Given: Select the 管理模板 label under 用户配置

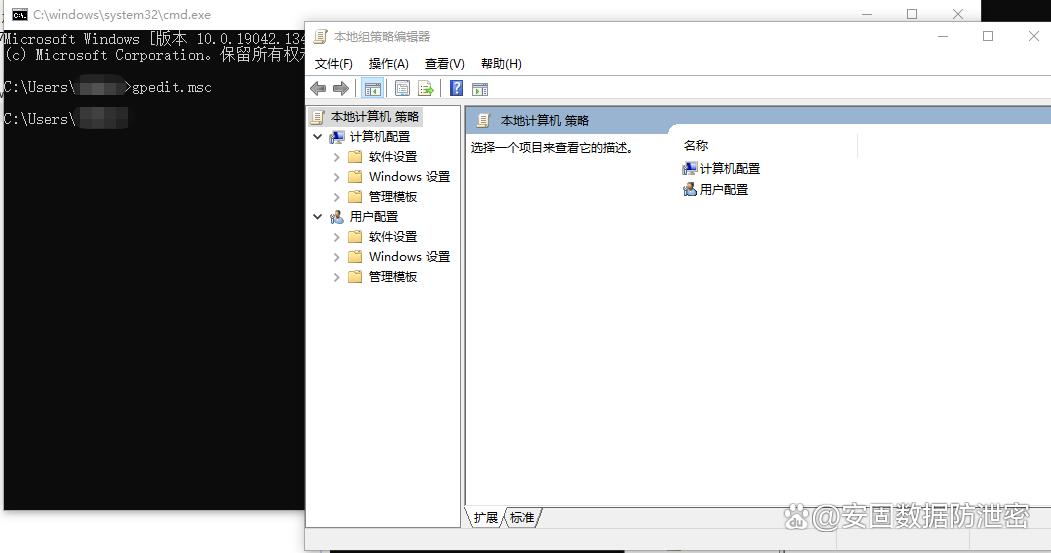Looking at the screenshot, I should pyautogui.click(x=393, y=277).
